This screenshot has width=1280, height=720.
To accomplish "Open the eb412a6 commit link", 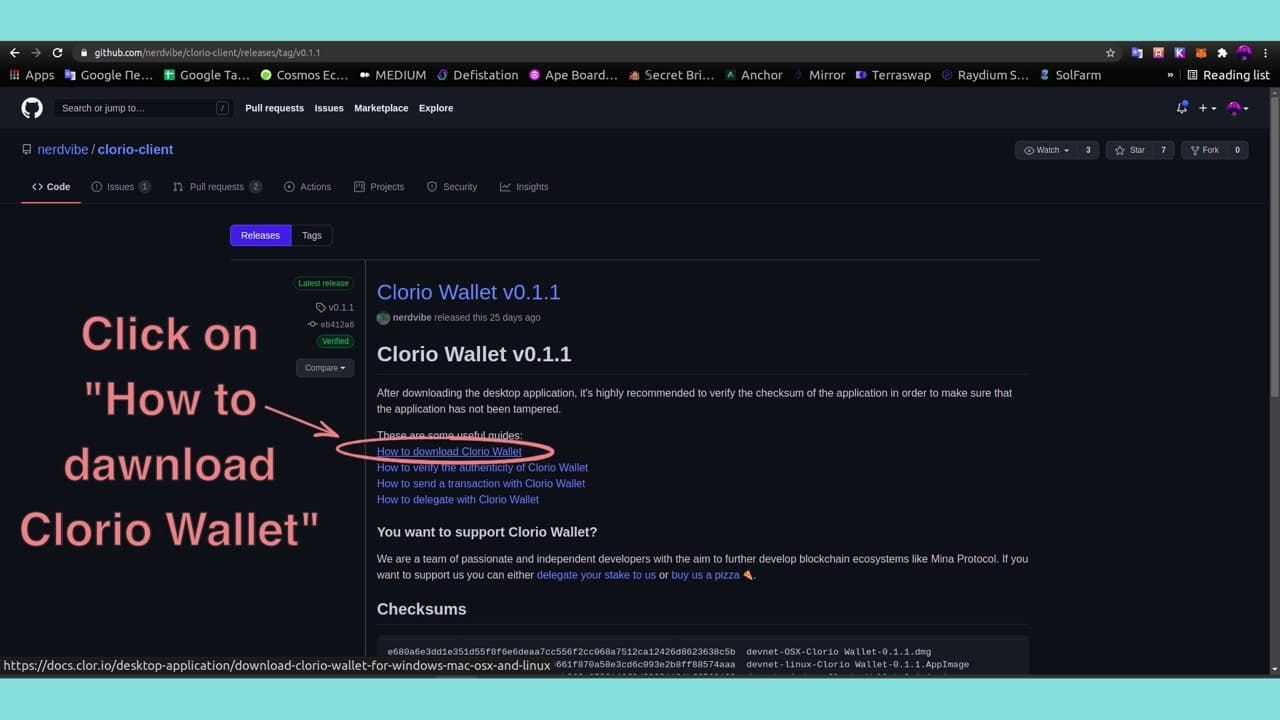I will (x=331, y=324).
